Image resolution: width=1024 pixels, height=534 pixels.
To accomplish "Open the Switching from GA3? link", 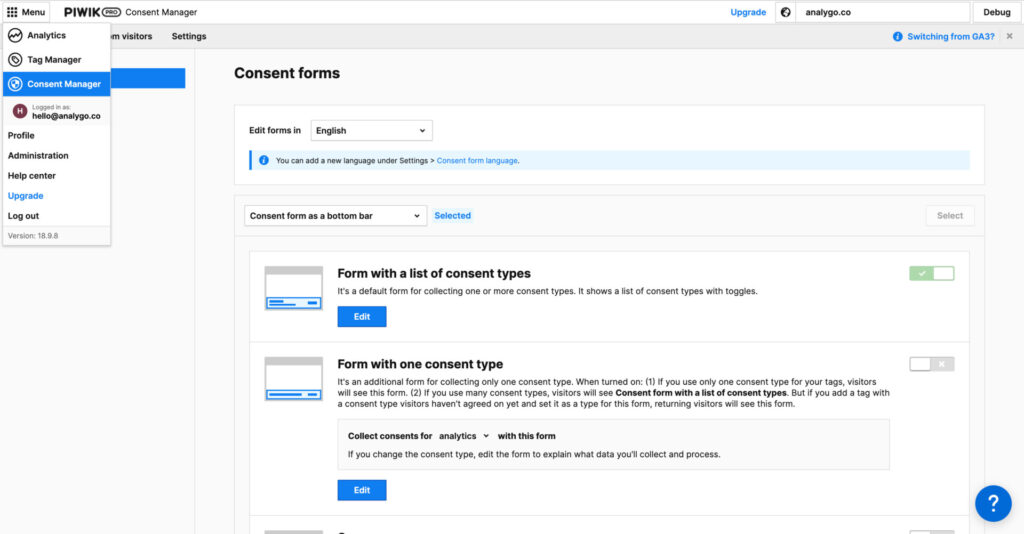I will tap(951, 37).
